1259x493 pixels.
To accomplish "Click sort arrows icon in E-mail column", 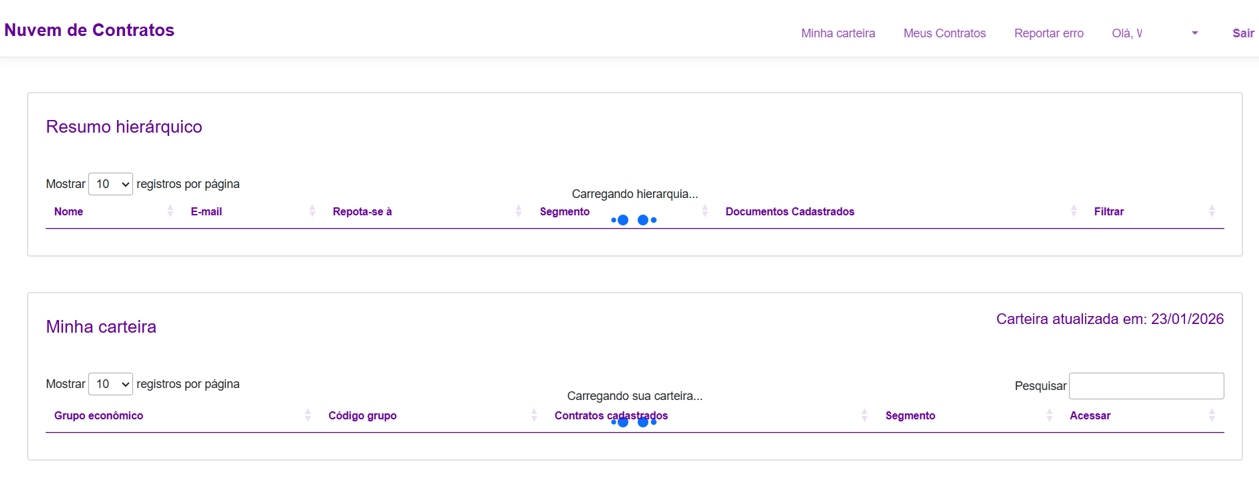I will [312, 212].
